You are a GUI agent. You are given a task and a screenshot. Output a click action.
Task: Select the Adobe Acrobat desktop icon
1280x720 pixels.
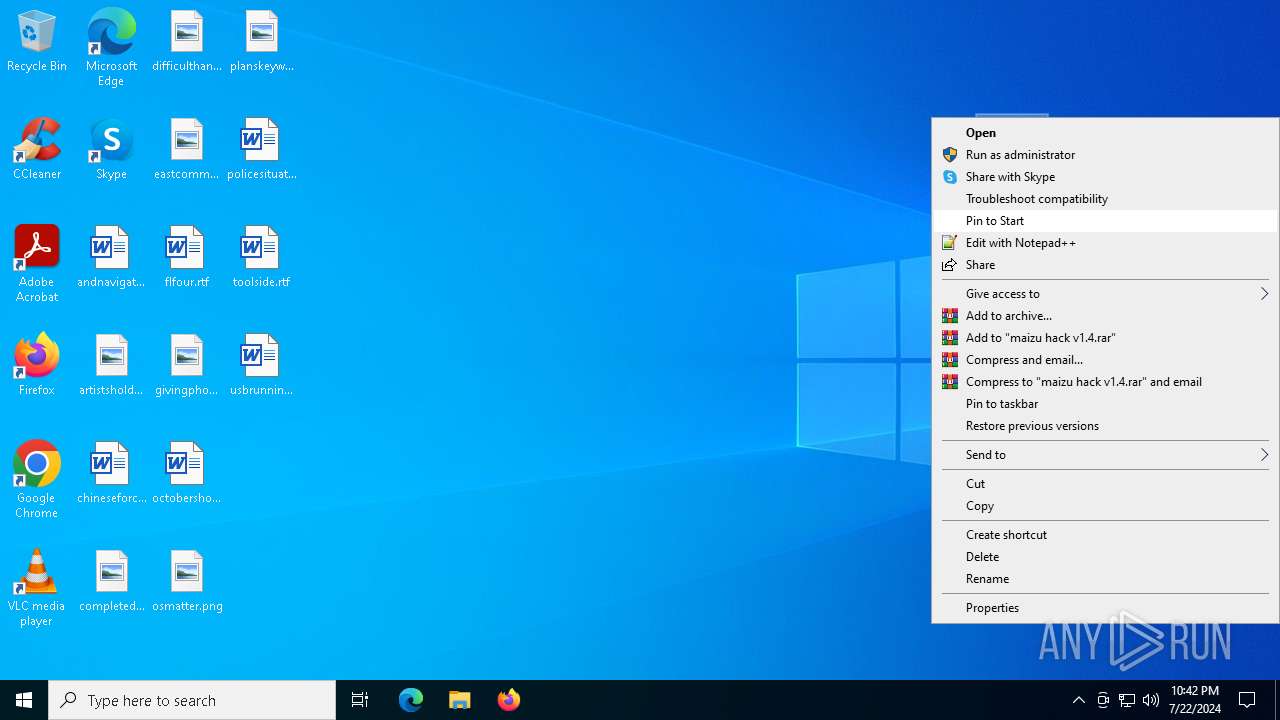[x=37, y=264]
